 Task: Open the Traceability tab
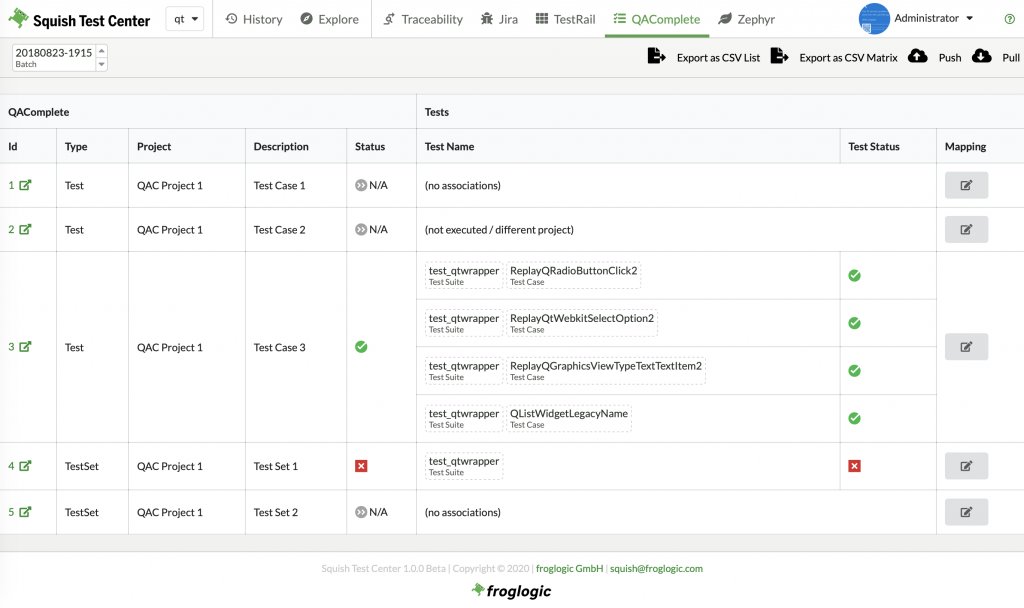pyautogui.click(x=422, y=19)
